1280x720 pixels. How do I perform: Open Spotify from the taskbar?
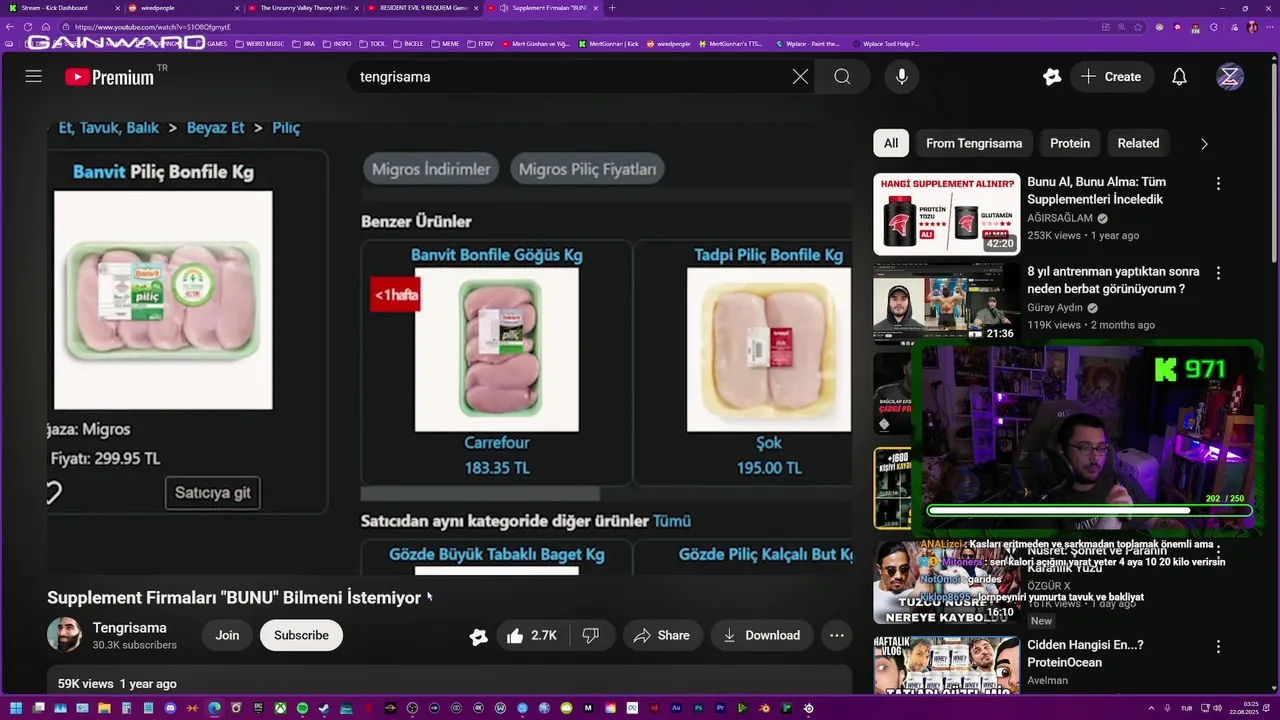(302, 708)
